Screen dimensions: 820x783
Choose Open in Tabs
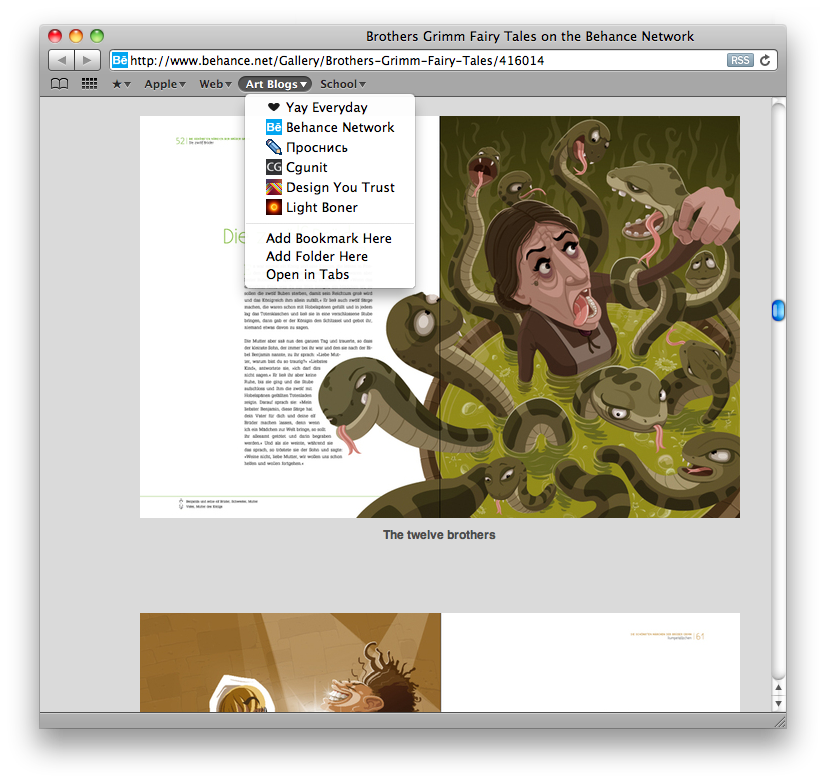(330, 275)
